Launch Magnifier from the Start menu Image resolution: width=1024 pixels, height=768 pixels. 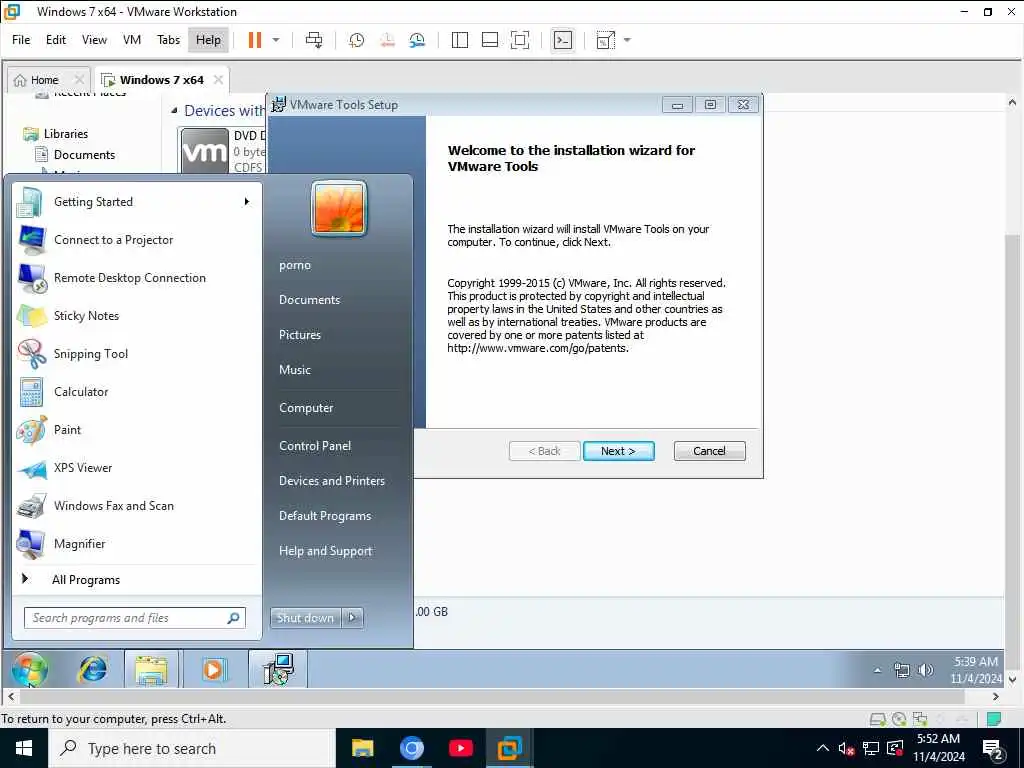[x=80, y=543]
